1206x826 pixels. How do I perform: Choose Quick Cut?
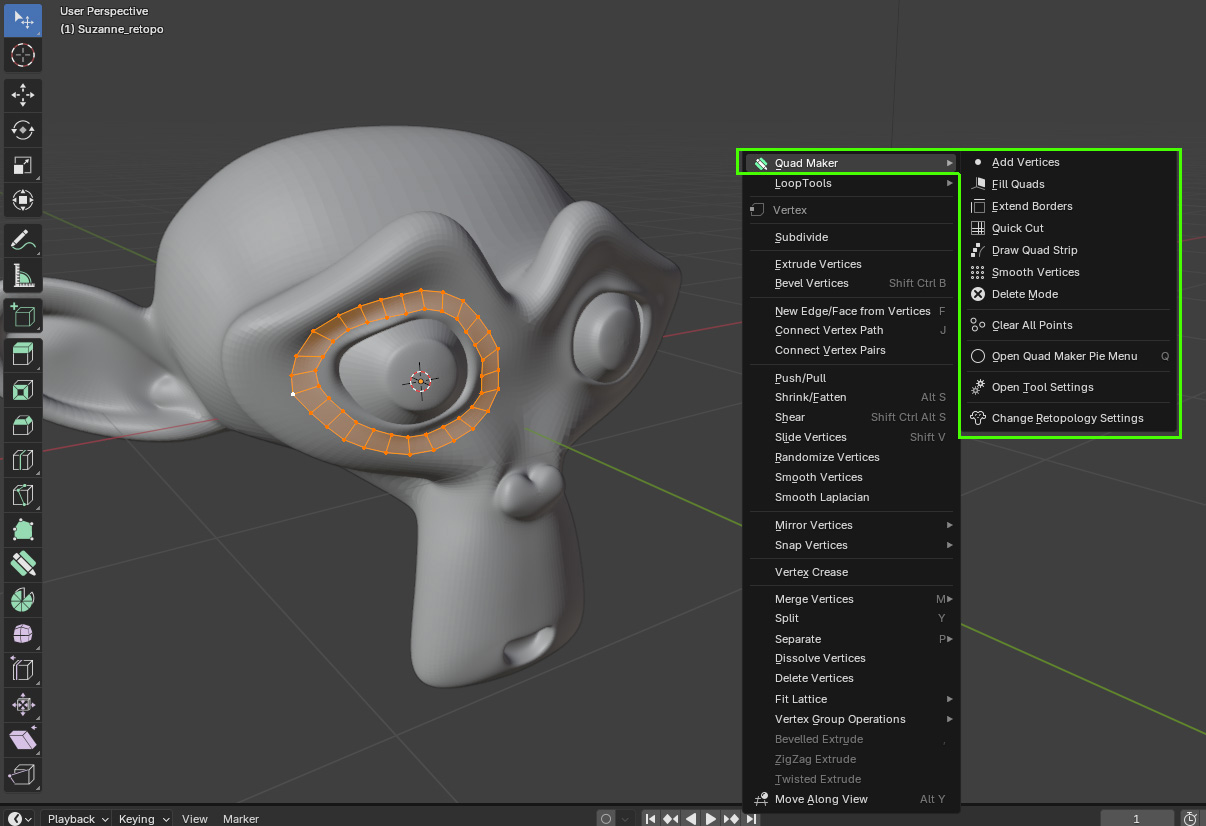(x=1069, y=228)
